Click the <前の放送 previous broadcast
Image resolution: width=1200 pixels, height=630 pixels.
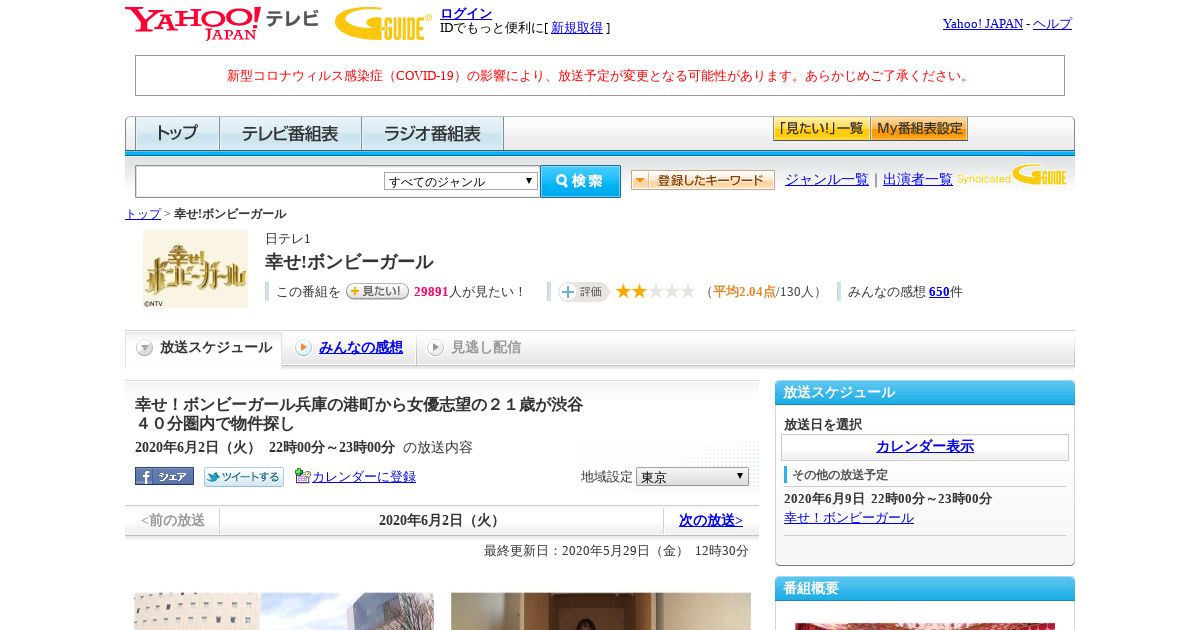173,520
